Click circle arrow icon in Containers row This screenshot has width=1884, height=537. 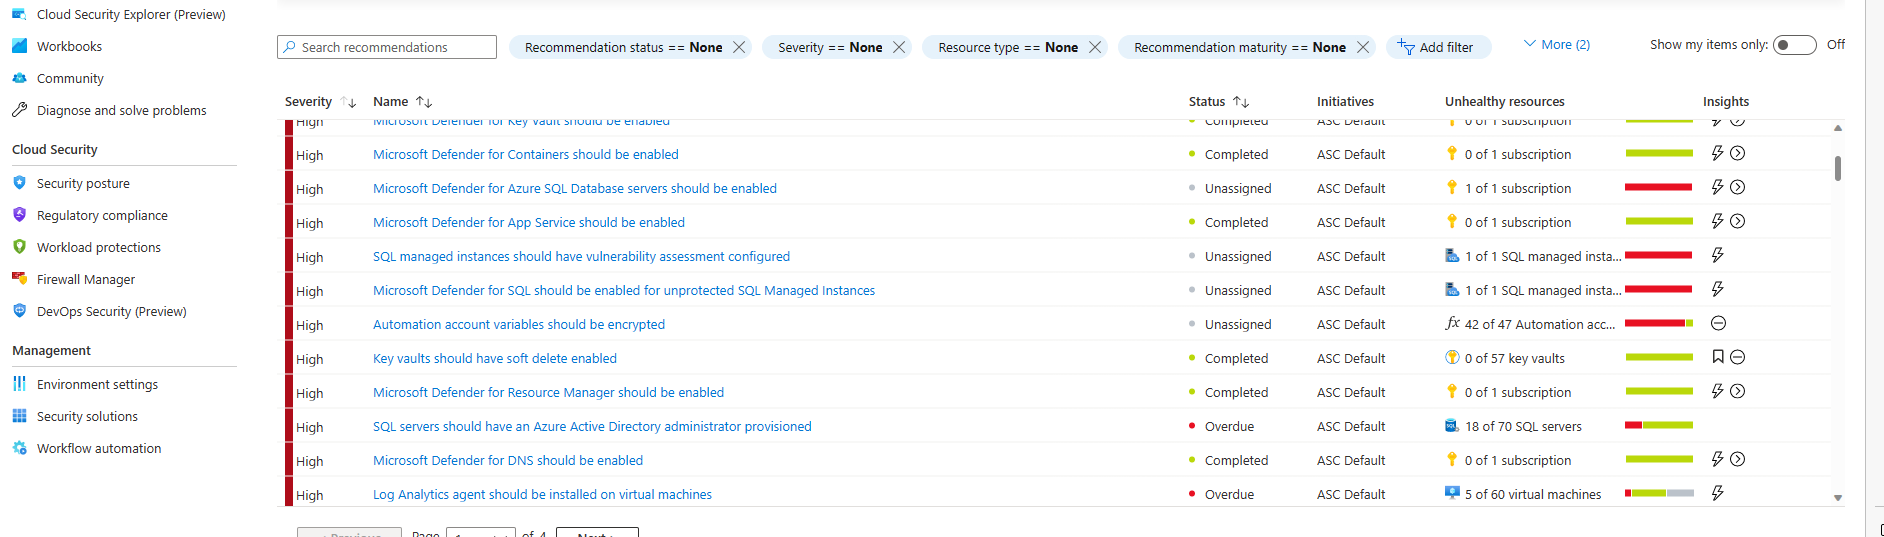tap(1738, 153)
